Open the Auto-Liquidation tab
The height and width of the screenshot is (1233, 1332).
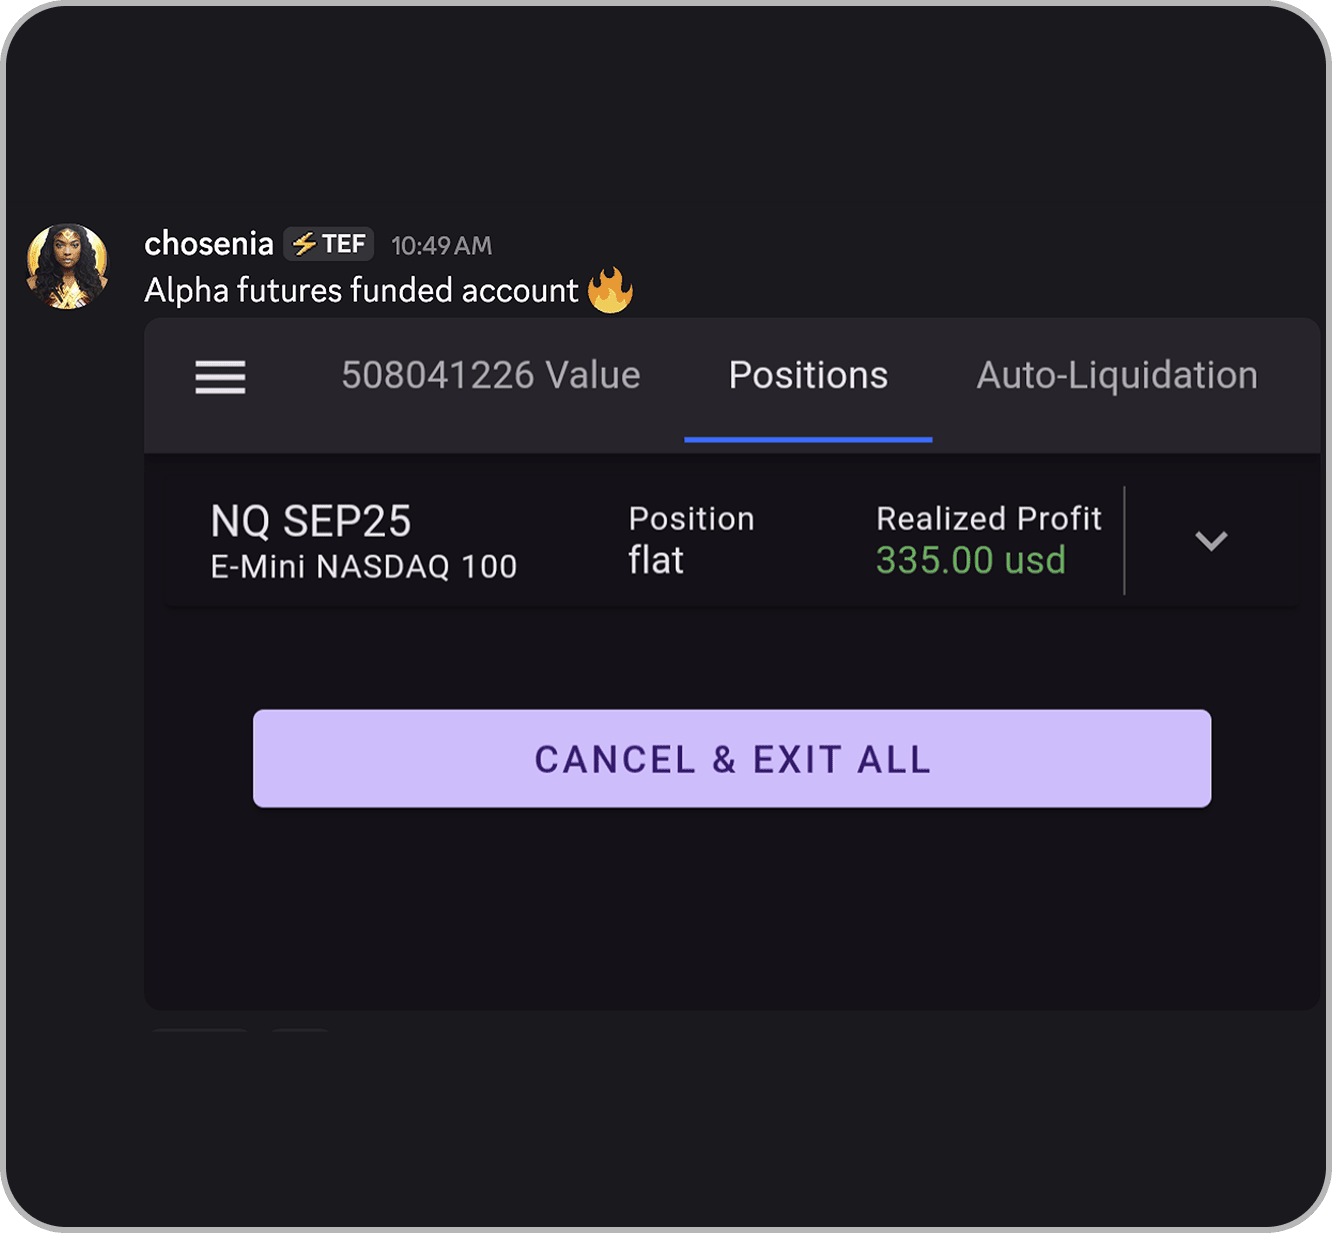pos(1116,376)
